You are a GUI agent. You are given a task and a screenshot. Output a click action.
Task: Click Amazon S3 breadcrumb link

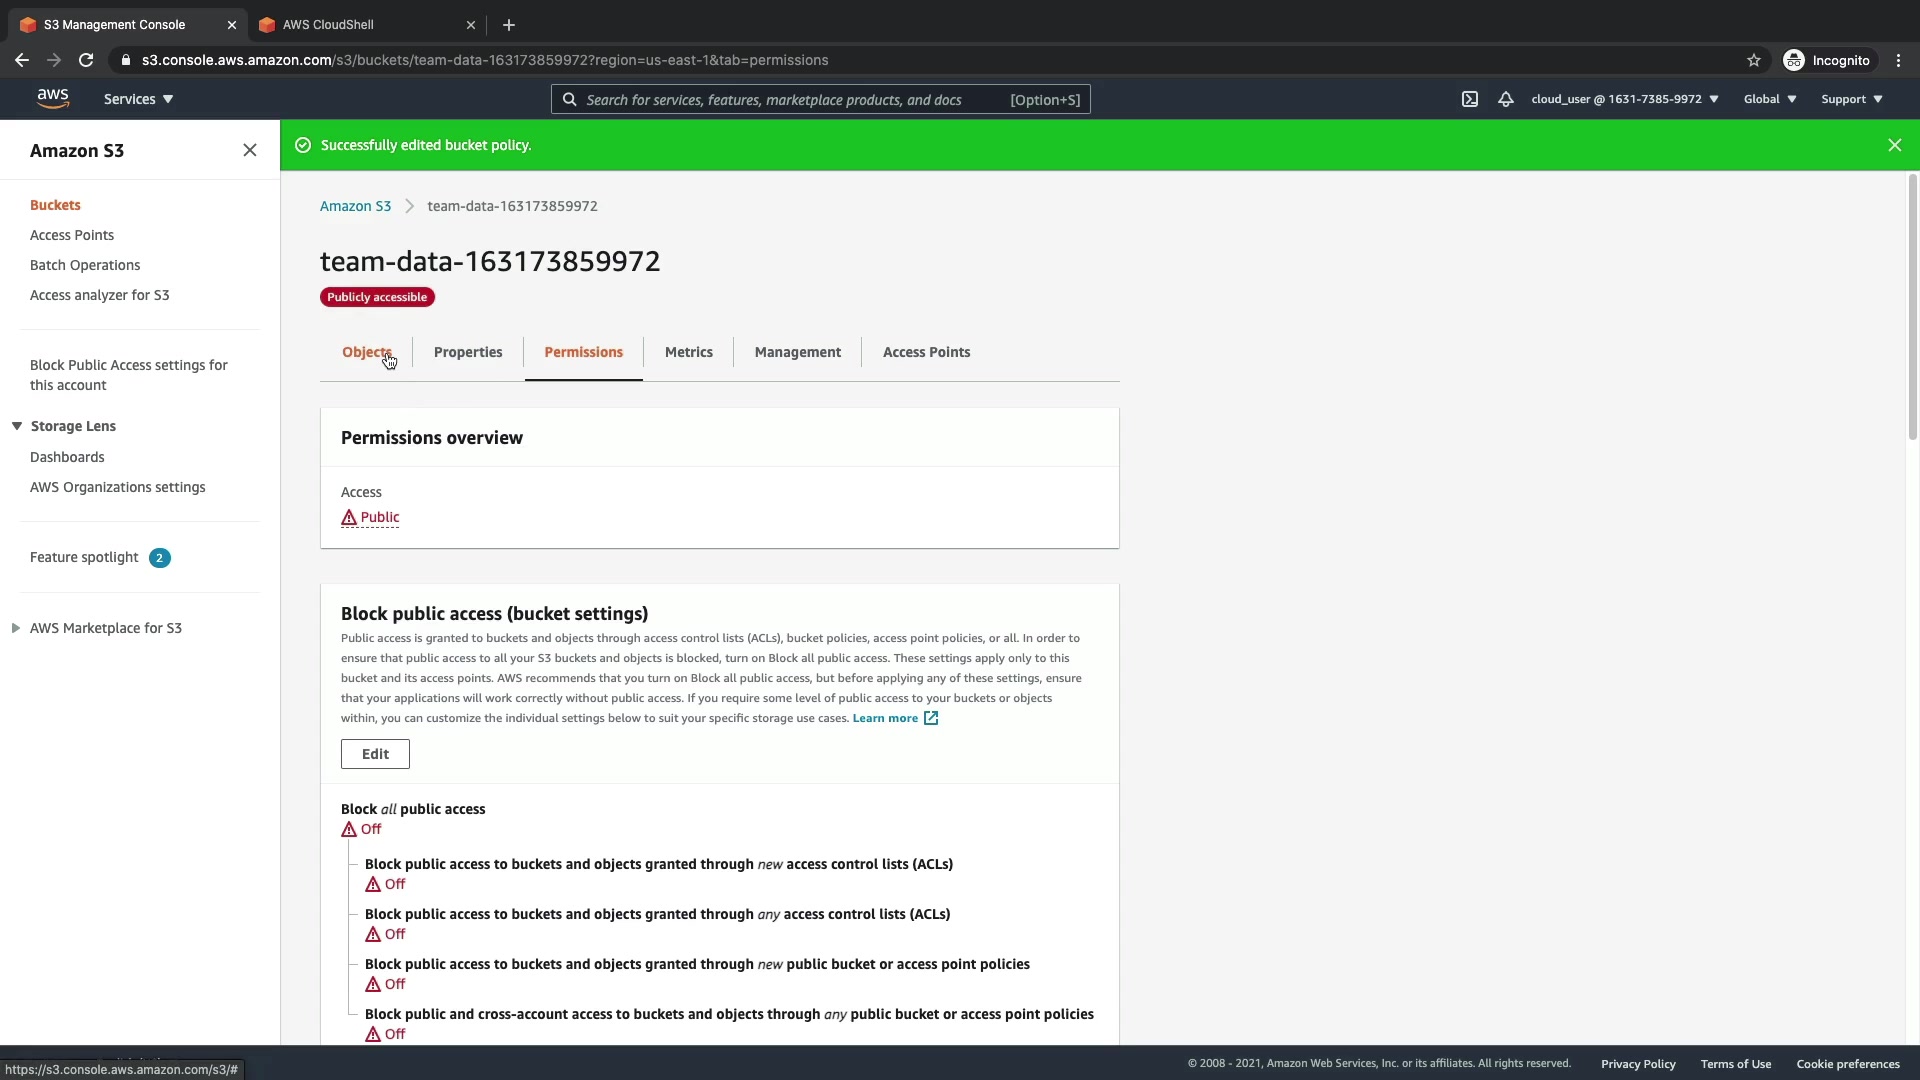[x=355, y=206]
